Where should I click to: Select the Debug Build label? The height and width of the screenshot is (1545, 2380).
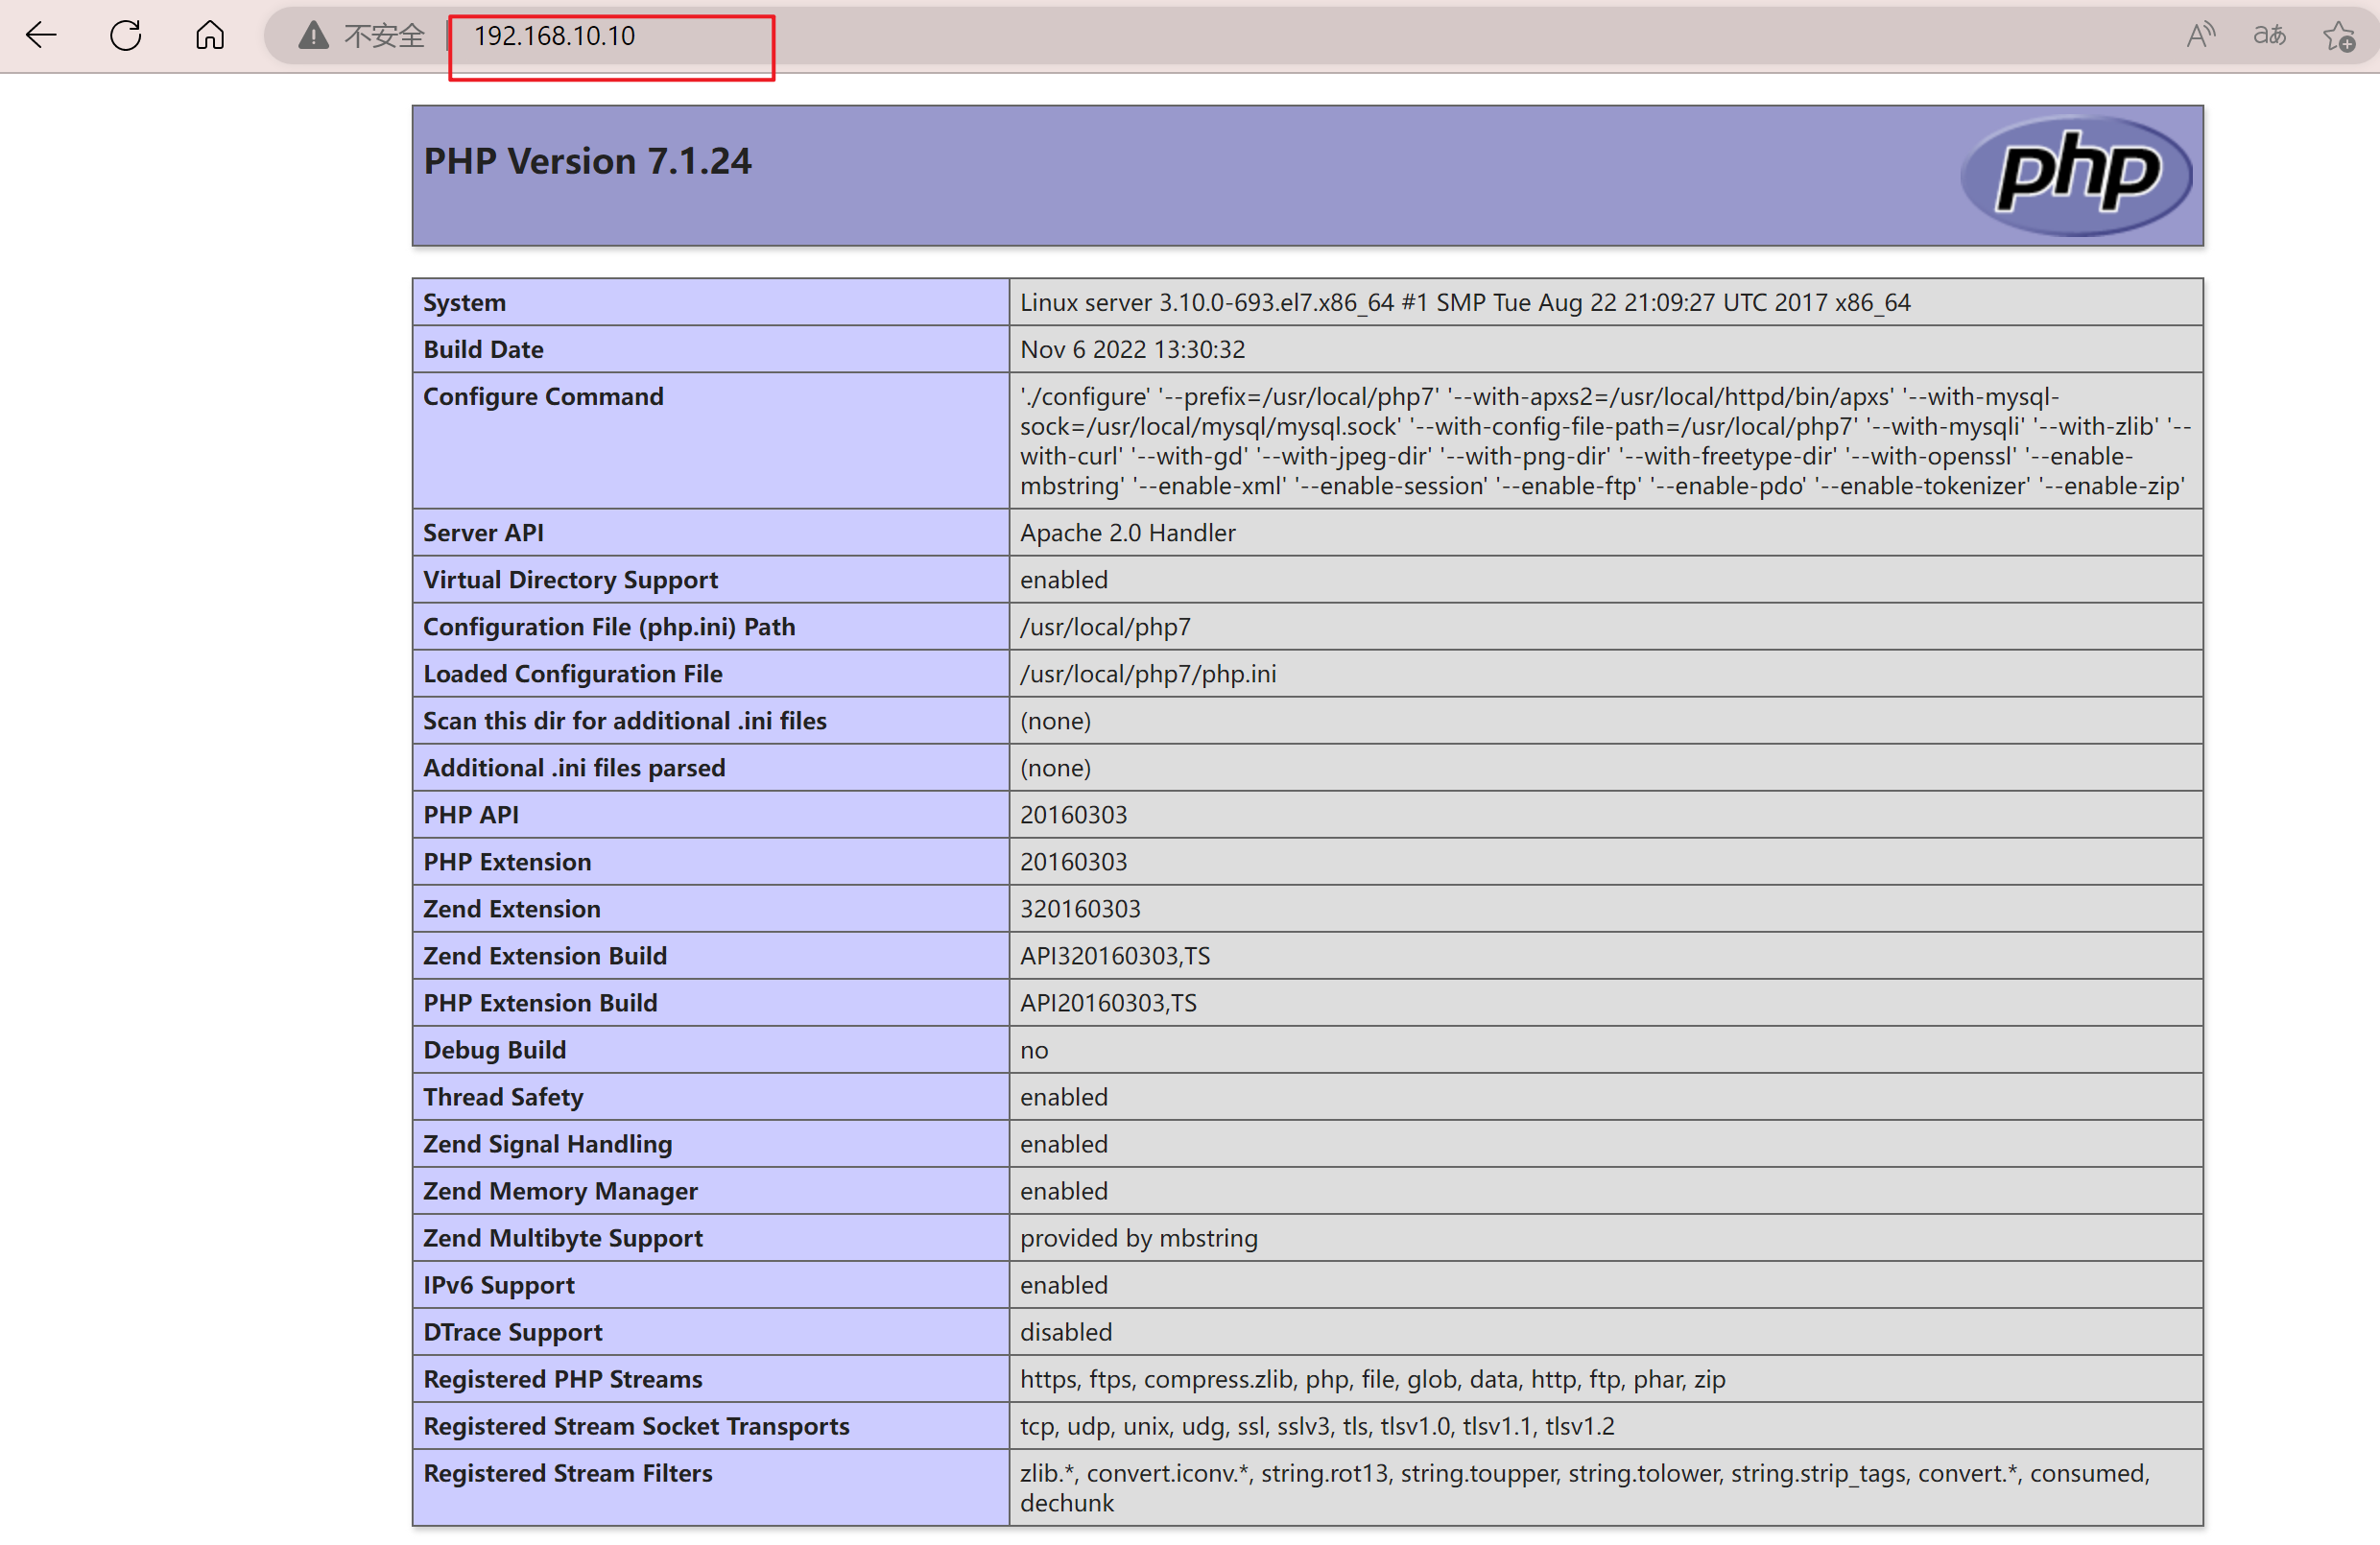coord(494,1049)
